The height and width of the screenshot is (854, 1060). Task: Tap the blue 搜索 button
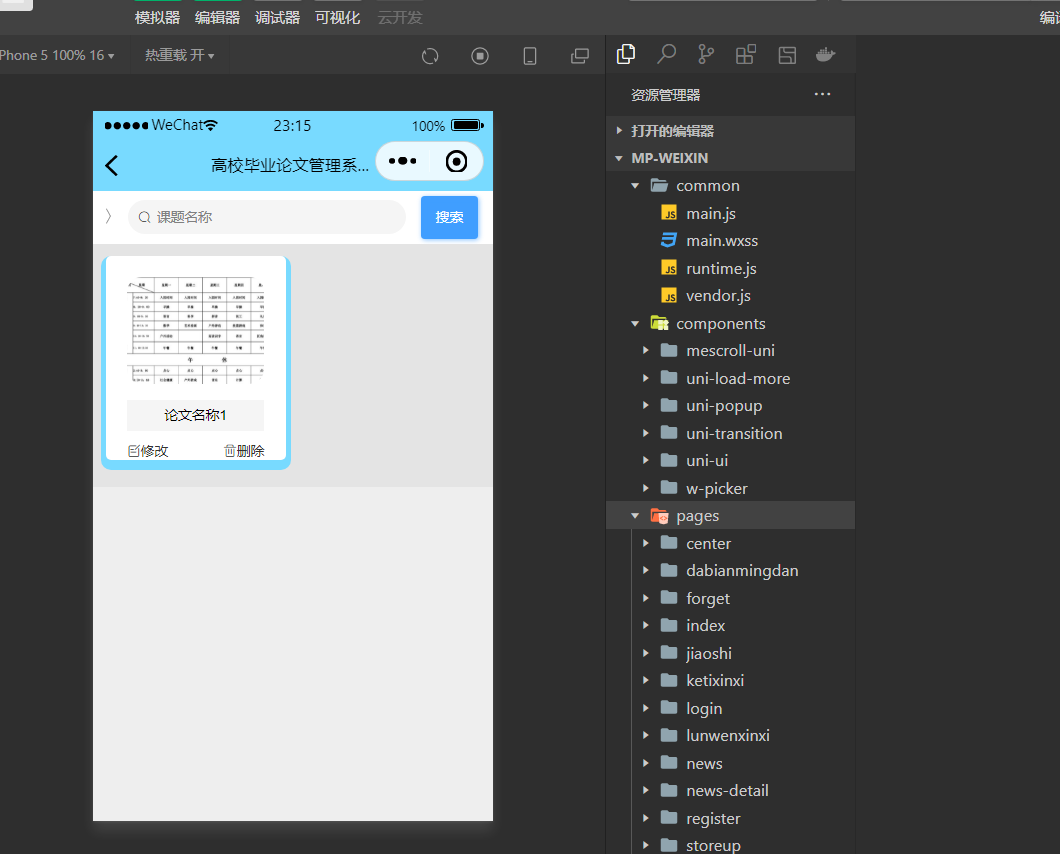[x=450, y=217]
